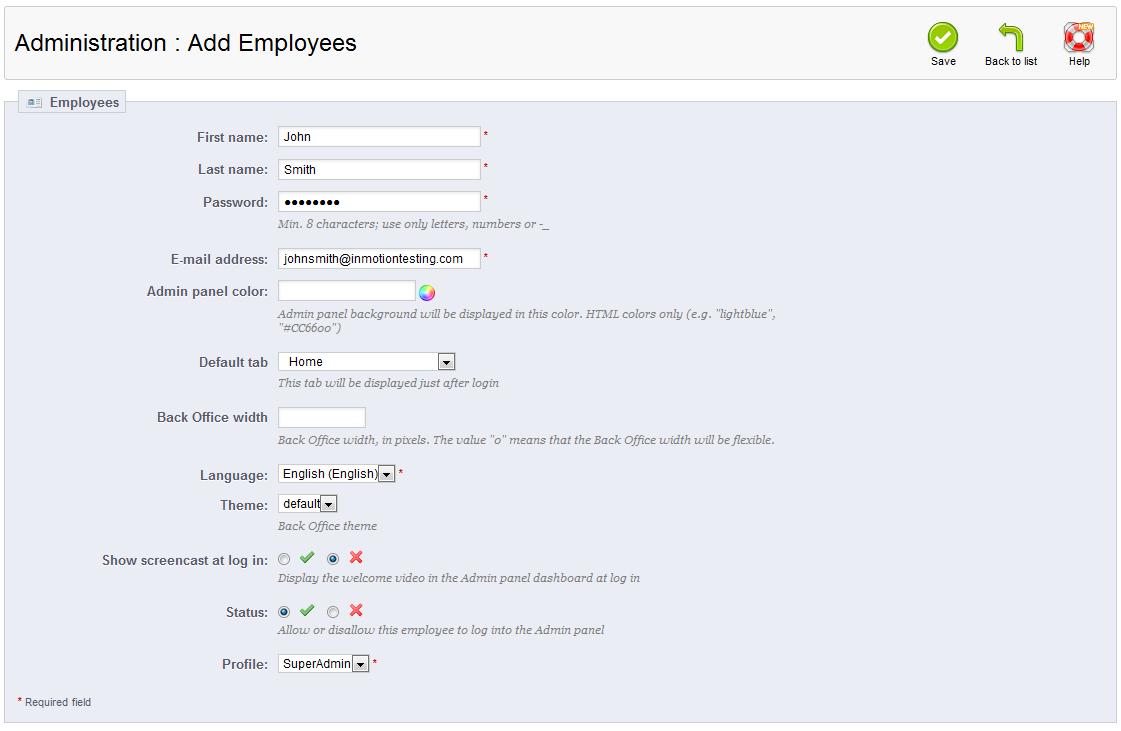Enable Show screencast at log in radio

(x=285, y=559)
